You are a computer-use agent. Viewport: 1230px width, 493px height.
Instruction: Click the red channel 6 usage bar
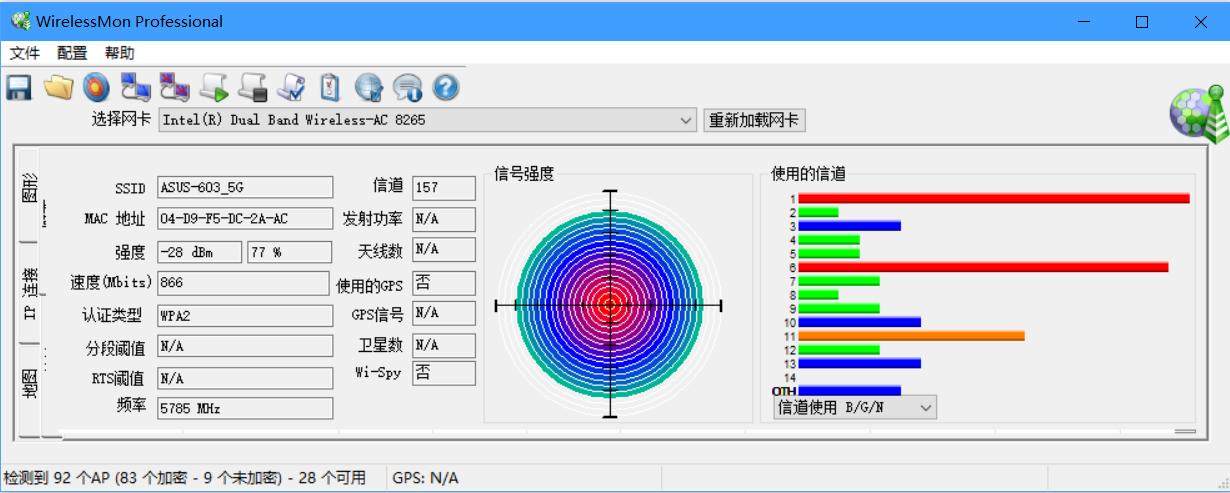983,267
